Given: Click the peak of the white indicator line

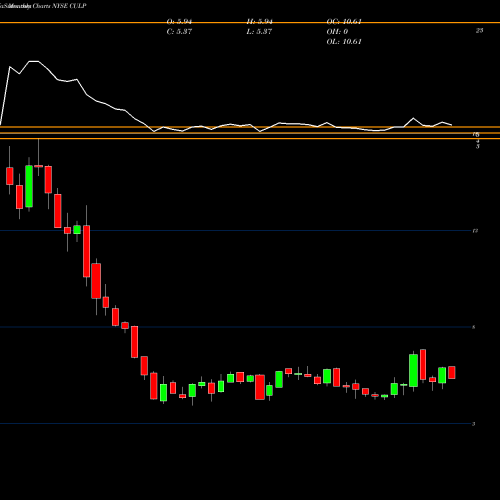Looking at the screenshot, I should click(x=33, y=61).
